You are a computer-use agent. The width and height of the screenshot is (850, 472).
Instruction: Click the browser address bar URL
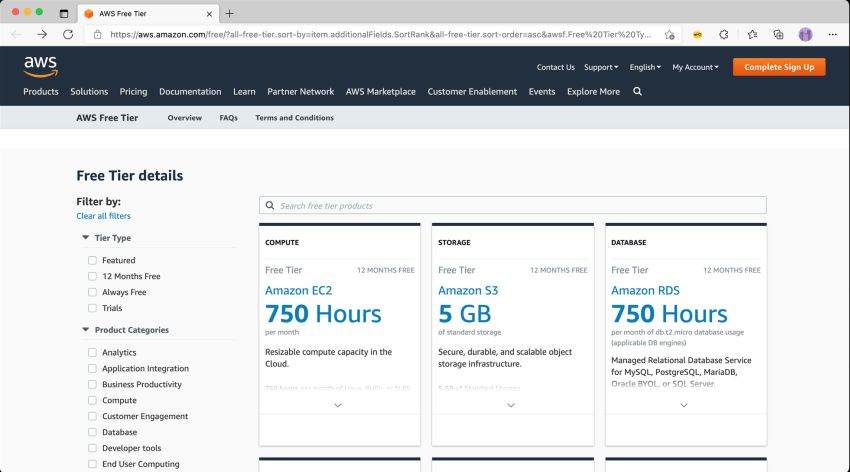tap(379, 34)
